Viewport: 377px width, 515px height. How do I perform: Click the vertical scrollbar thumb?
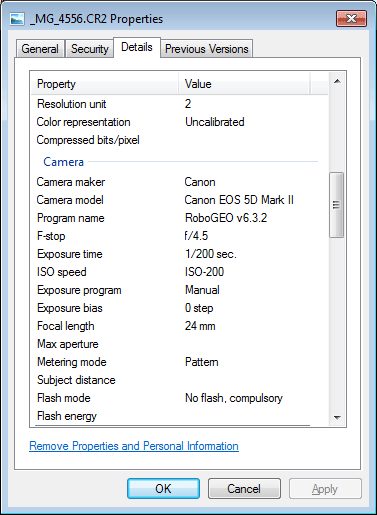tap(337, 205)
